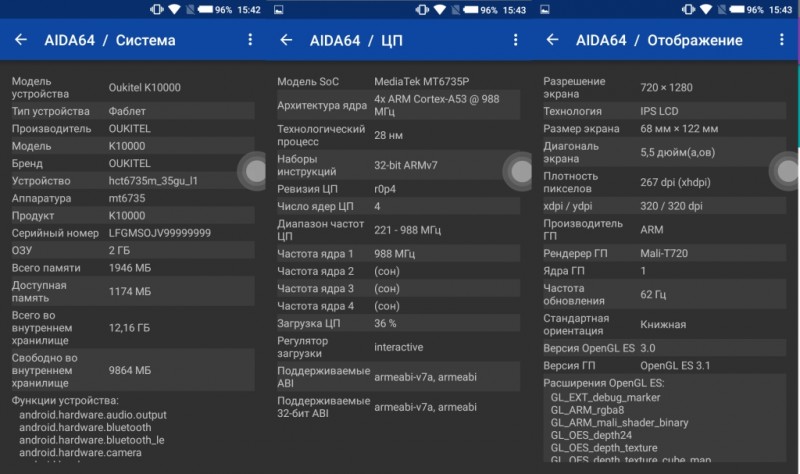Select internal storage total 12,16 ГБ
Image resolution: width=800 pixels, height=474 pixels.
tap(129, 328)
